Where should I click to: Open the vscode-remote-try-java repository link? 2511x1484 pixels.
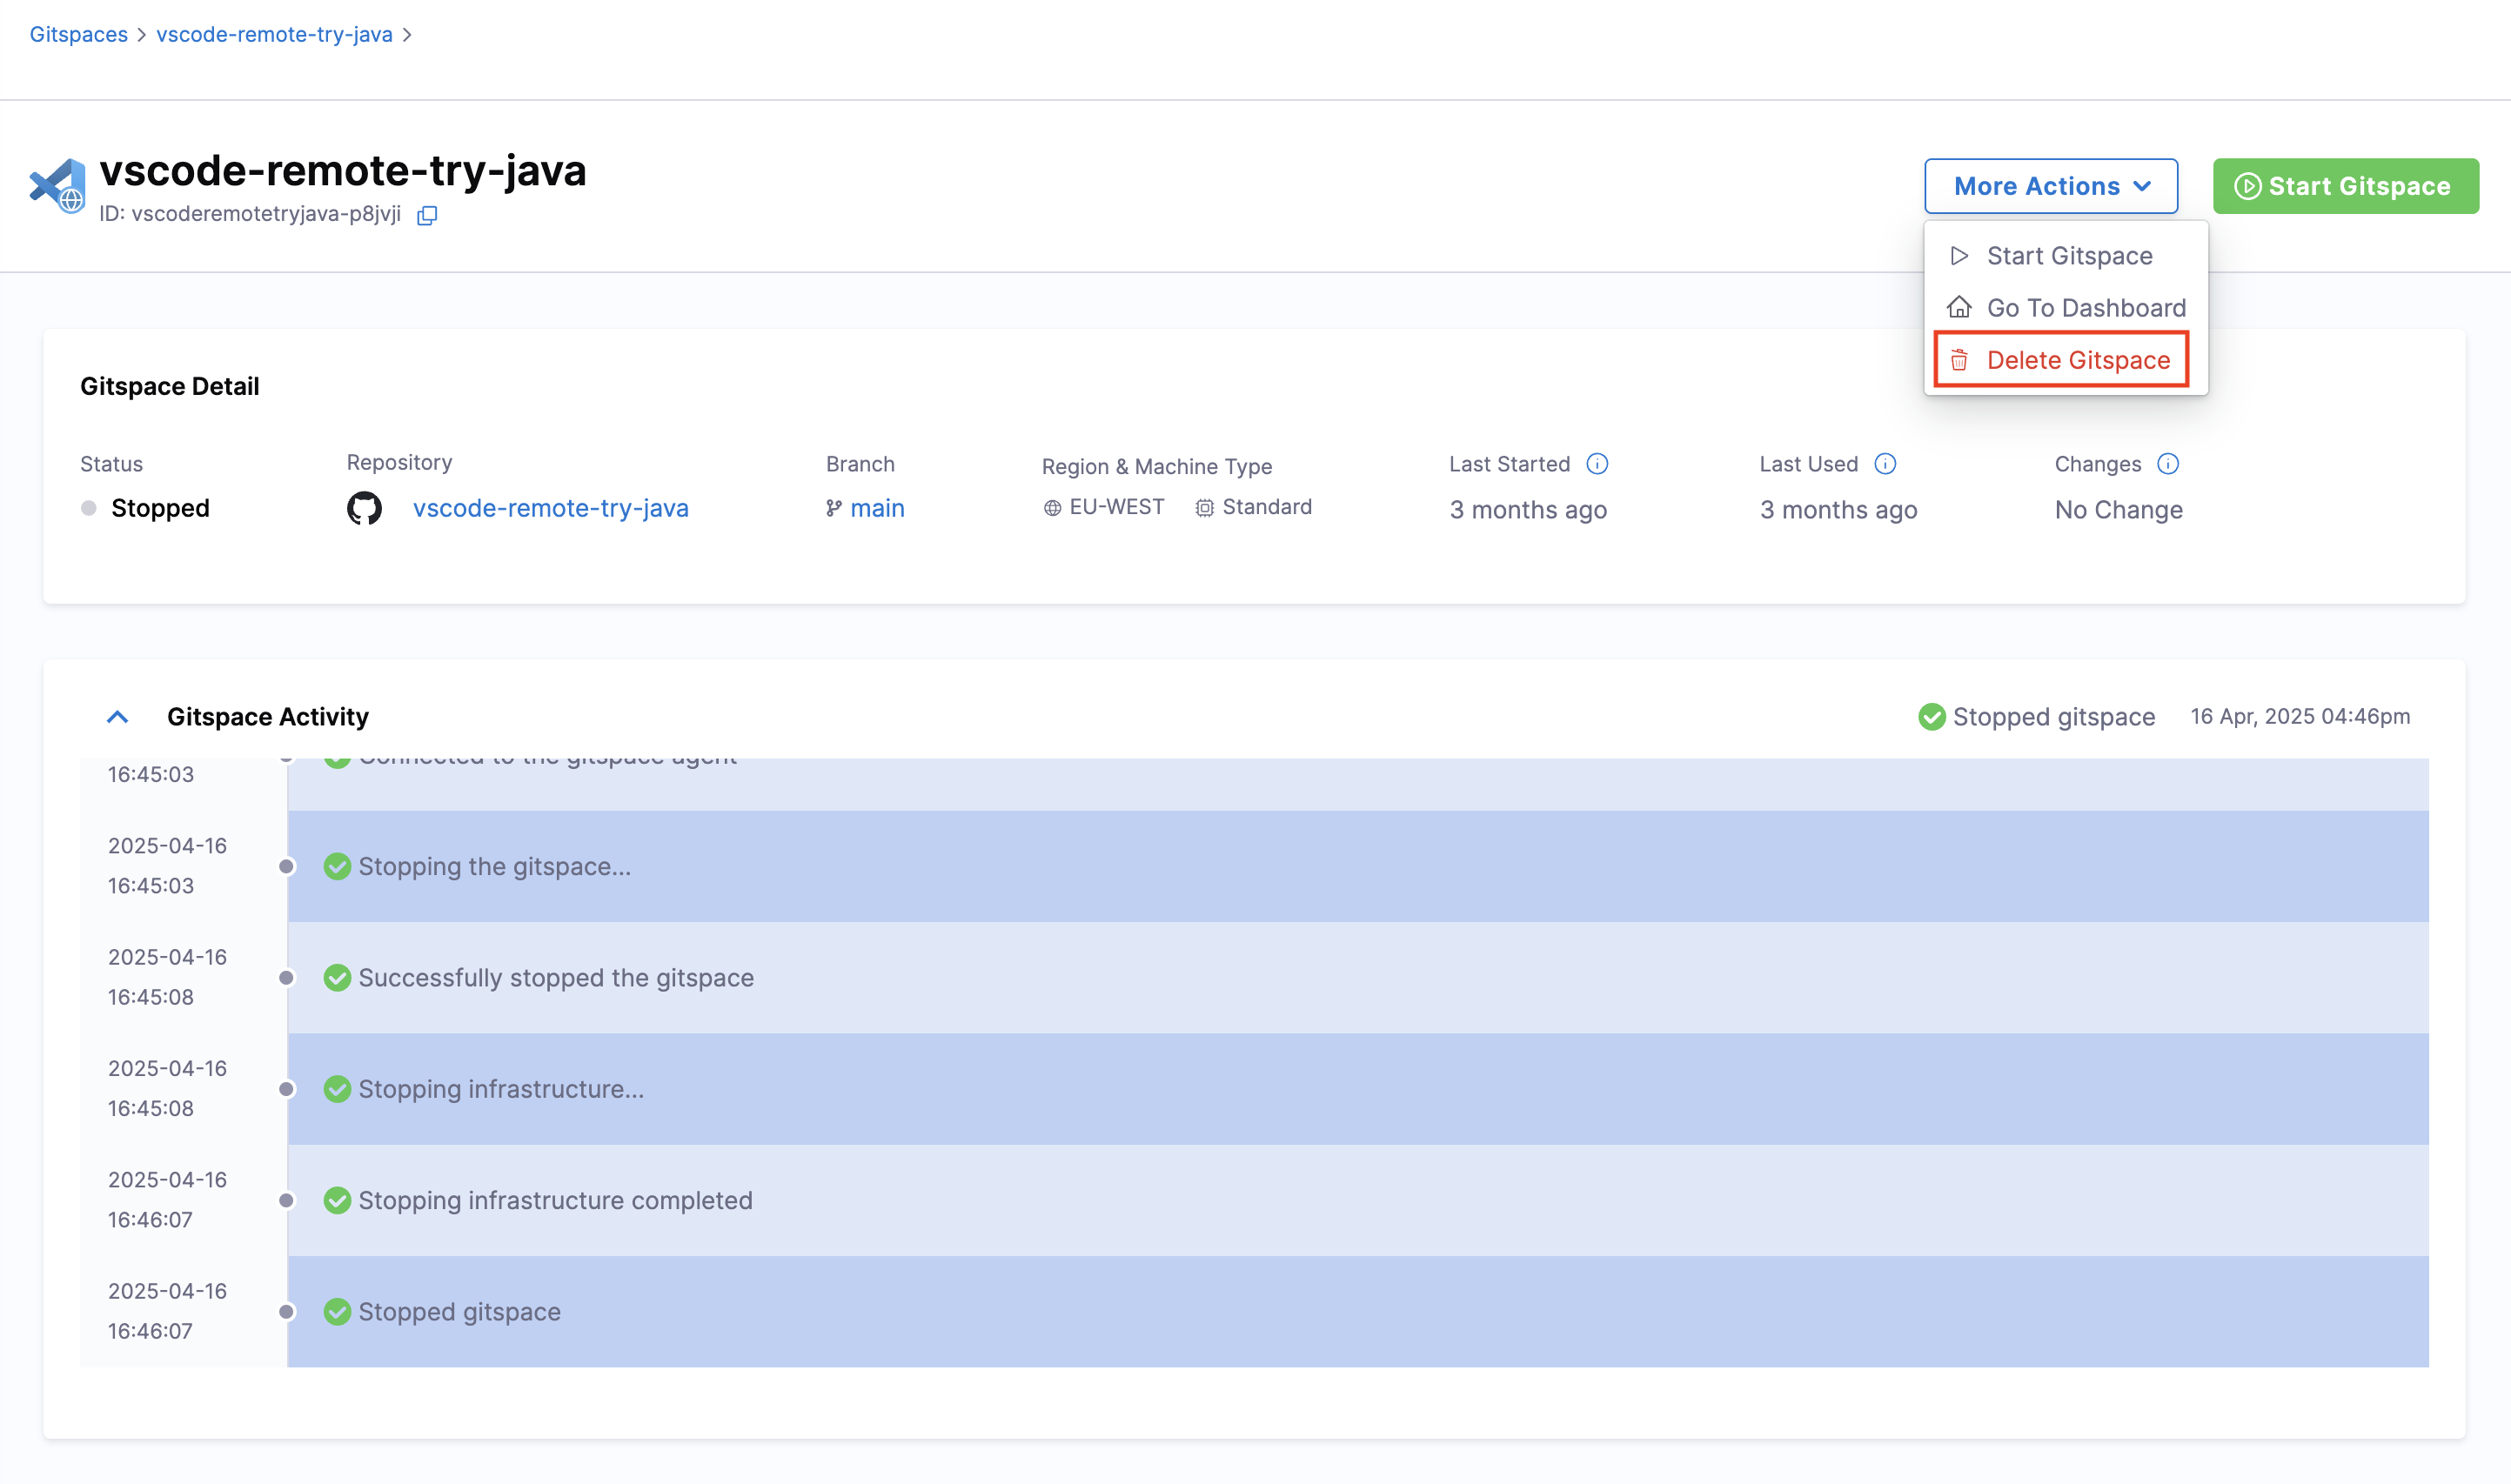point(550,508)
